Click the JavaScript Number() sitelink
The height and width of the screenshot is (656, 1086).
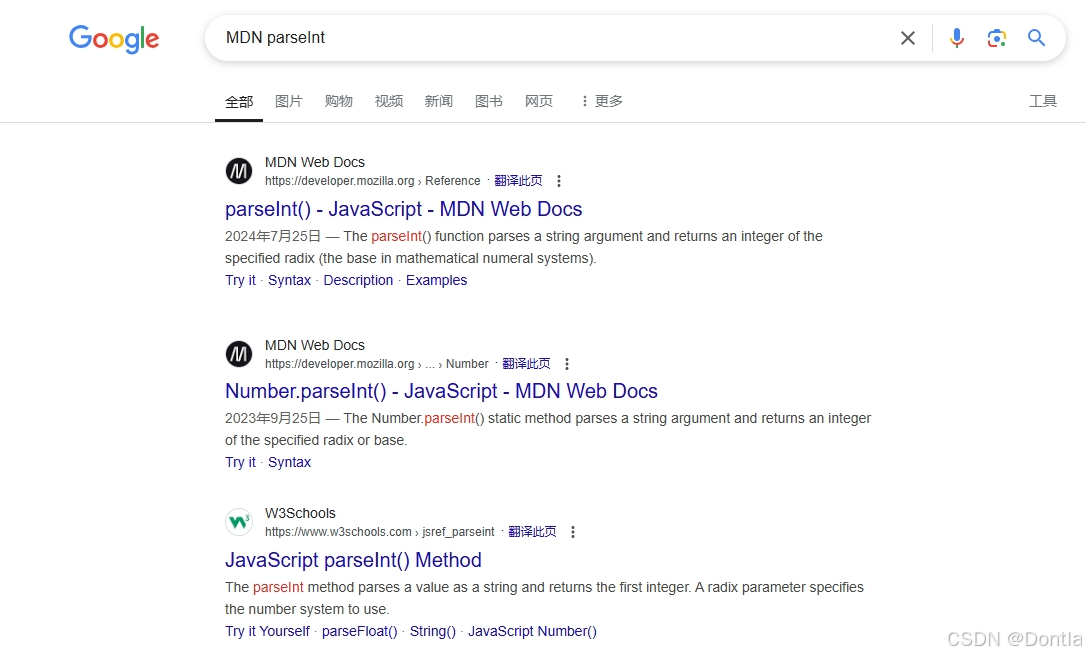click(x=532, y=632)
